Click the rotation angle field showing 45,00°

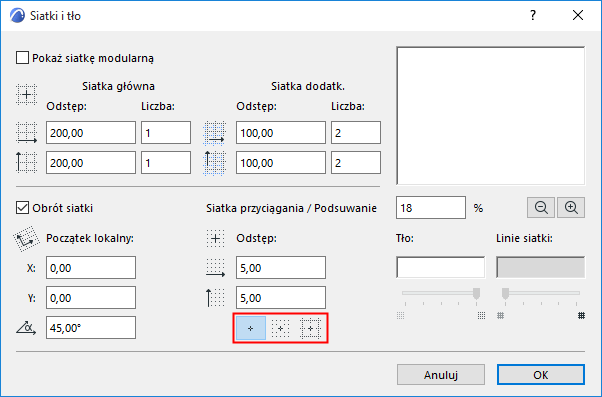[x=91, y=328]
